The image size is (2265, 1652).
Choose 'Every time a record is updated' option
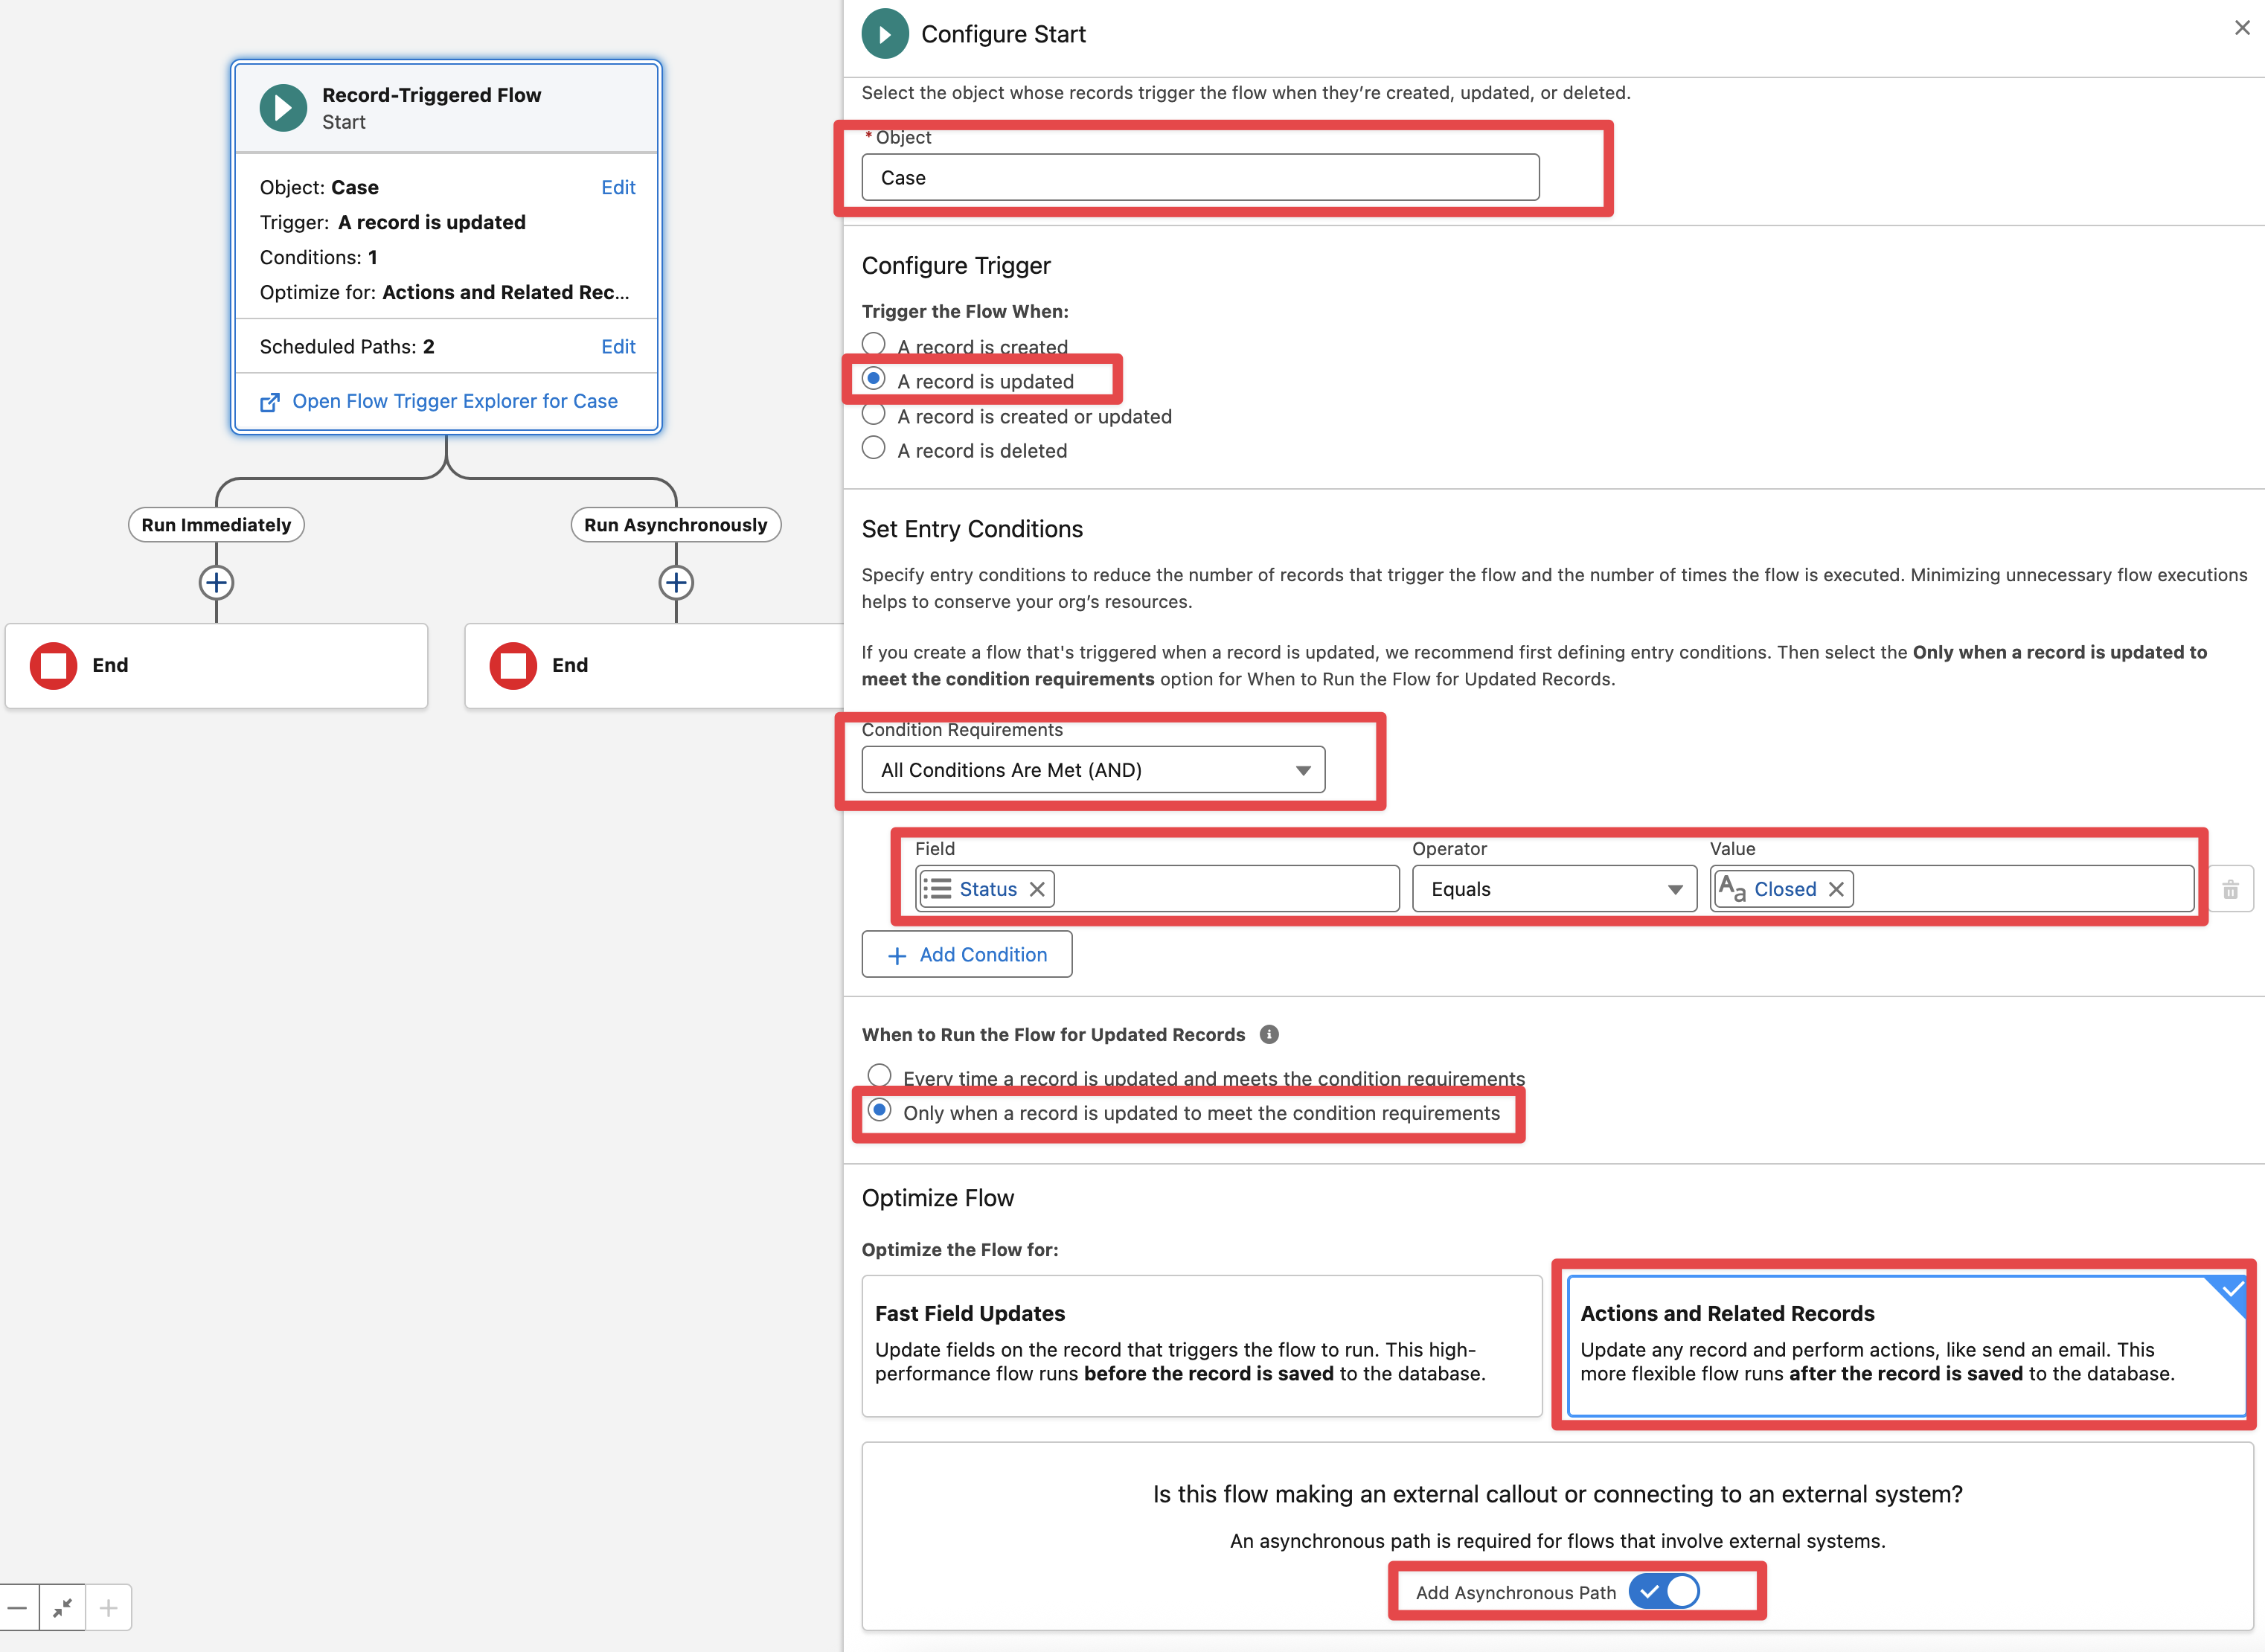click(880, 1075)
